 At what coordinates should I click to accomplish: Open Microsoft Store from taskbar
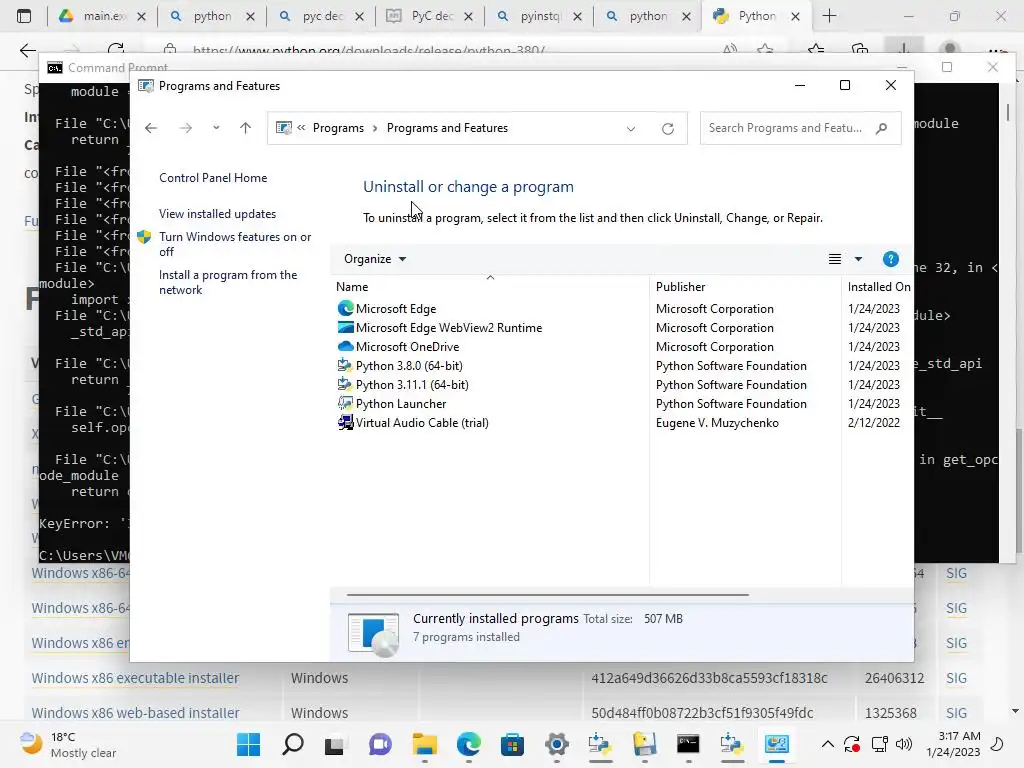(x=512, y=744)
